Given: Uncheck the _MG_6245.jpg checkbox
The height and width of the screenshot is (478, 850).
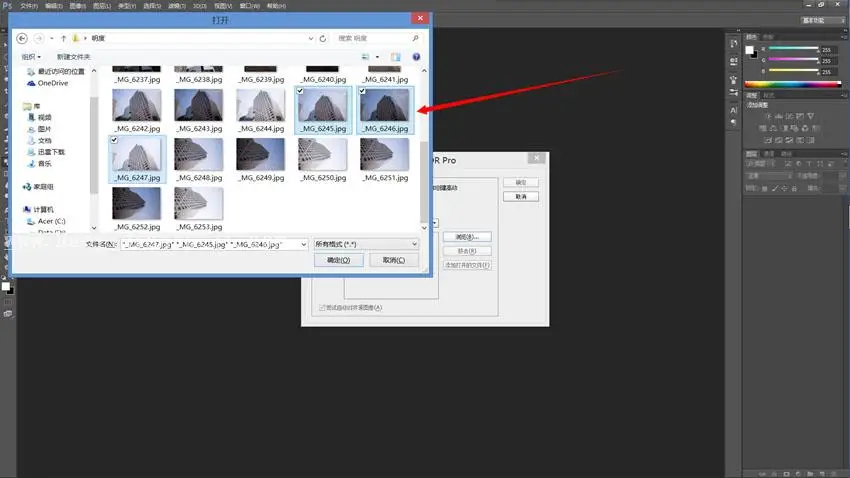Looking at the screenshot, I should pos(300,91).
